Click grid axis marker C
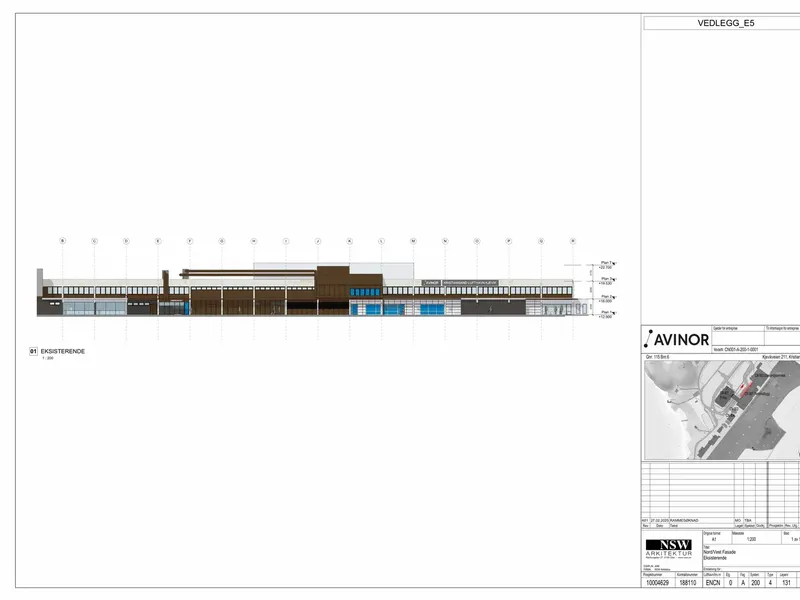 click(94, 241)
